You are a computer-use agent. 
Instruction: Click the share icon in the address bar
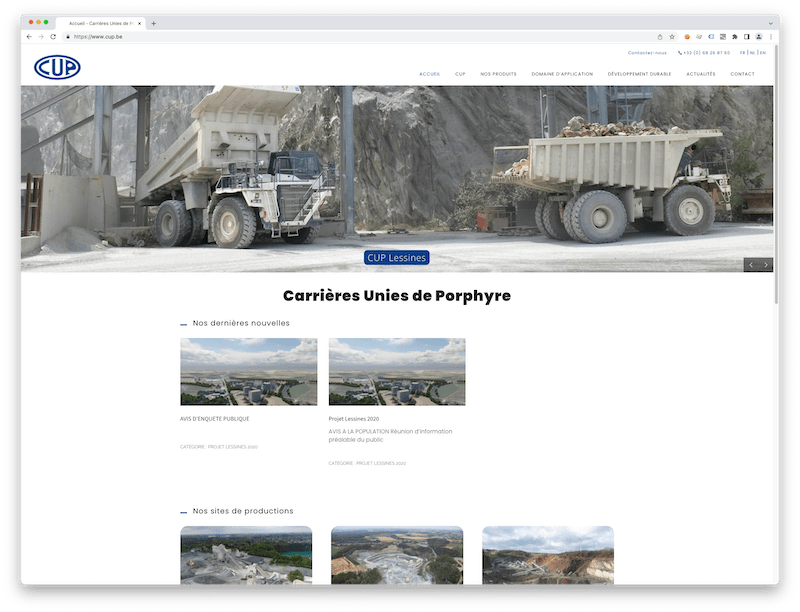click(x=660, y=37)
